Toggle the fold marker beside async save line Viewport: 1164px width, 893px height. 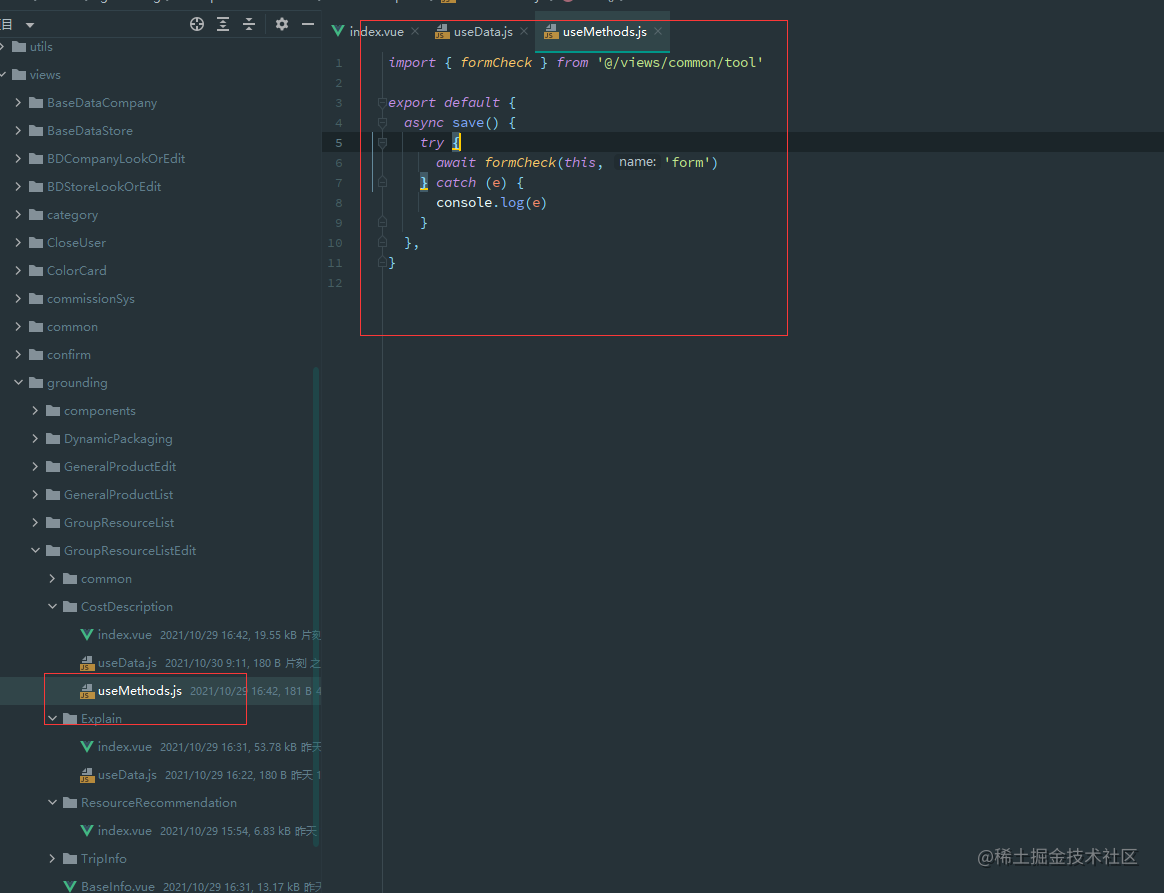pos(382,123)
